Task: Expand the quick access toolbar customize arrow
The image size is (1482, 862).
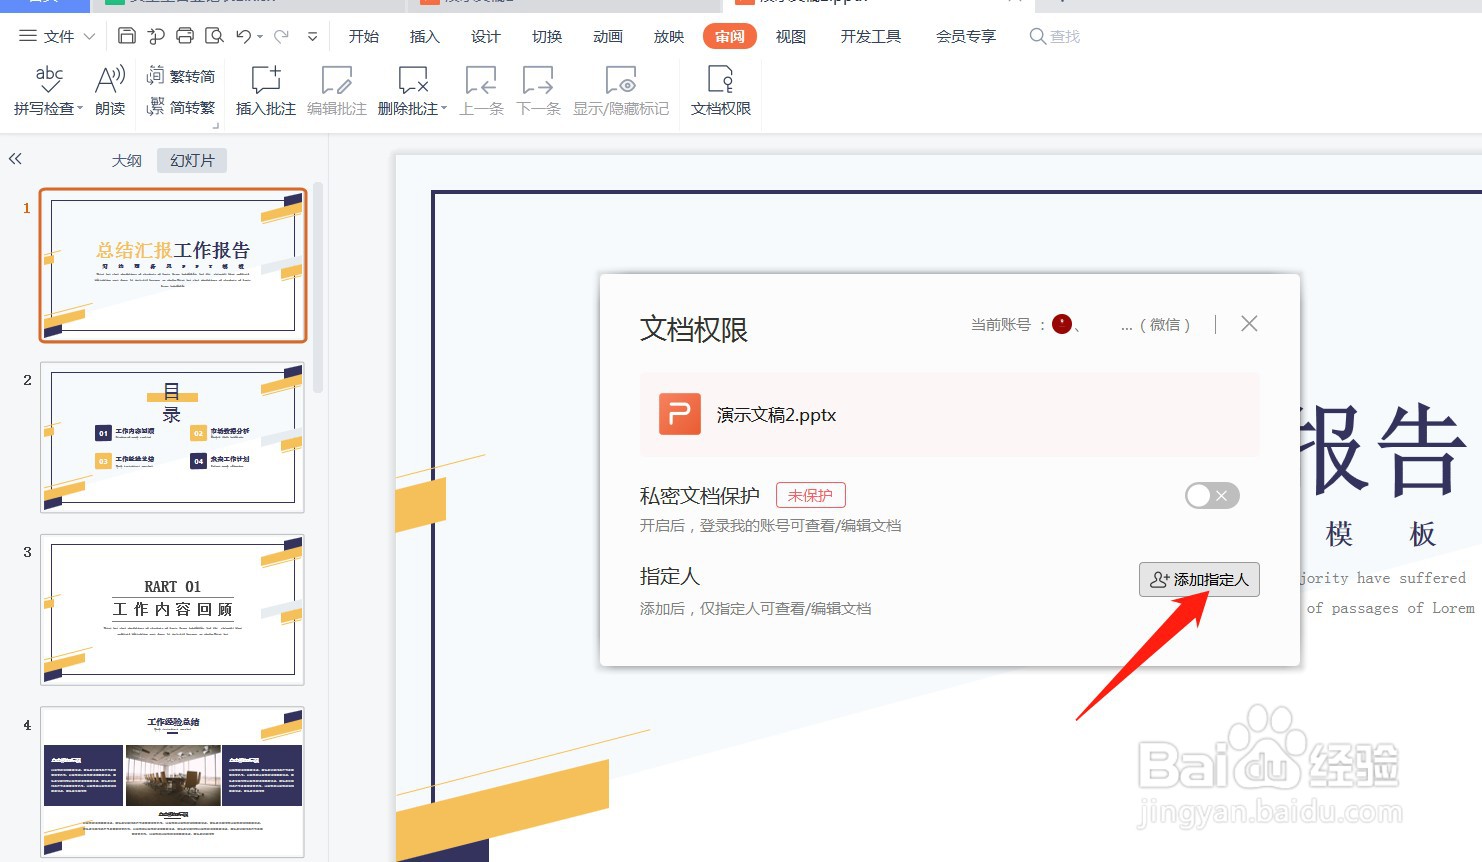Action: pos(312,37)
